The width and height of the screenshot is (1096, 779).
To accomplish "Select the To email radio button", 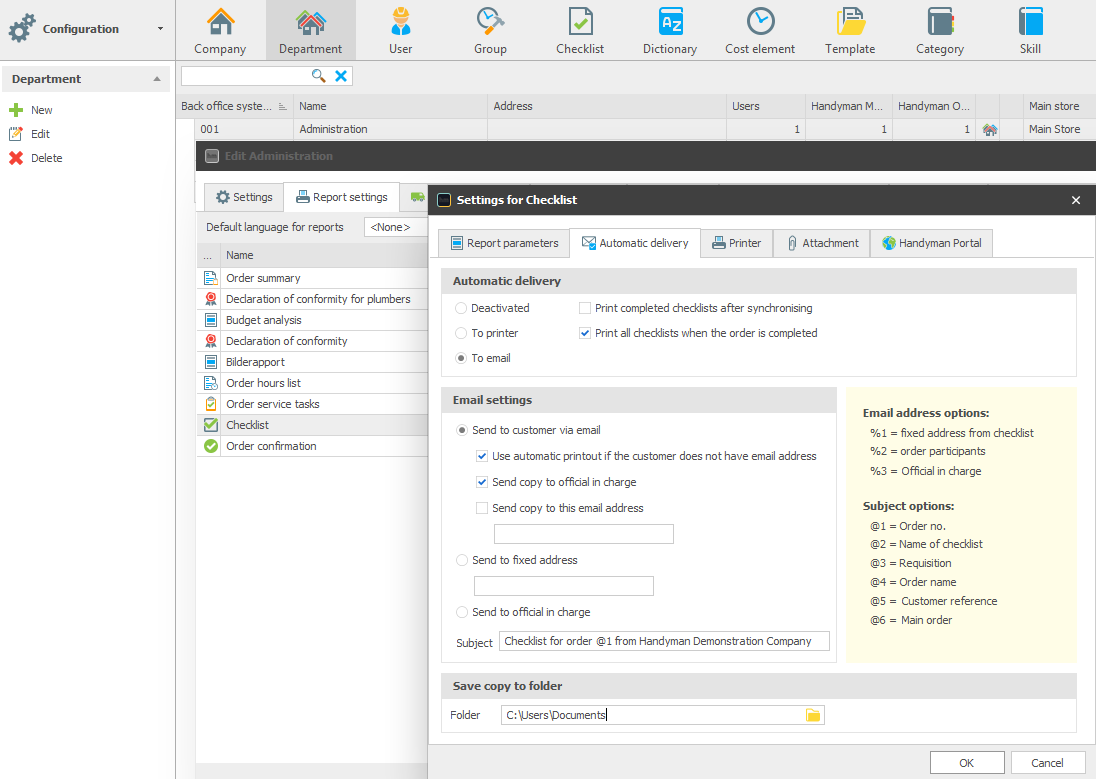I will point(461,358).
